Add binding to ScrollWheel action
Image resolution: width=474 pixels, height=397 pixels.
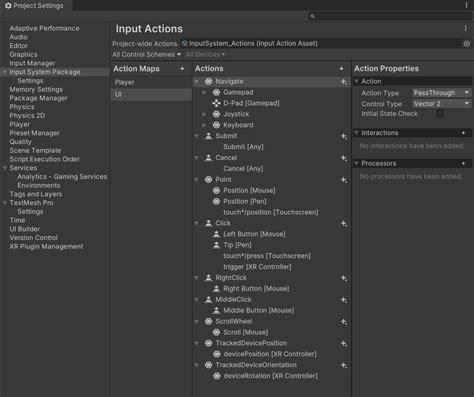coord(344,322)
